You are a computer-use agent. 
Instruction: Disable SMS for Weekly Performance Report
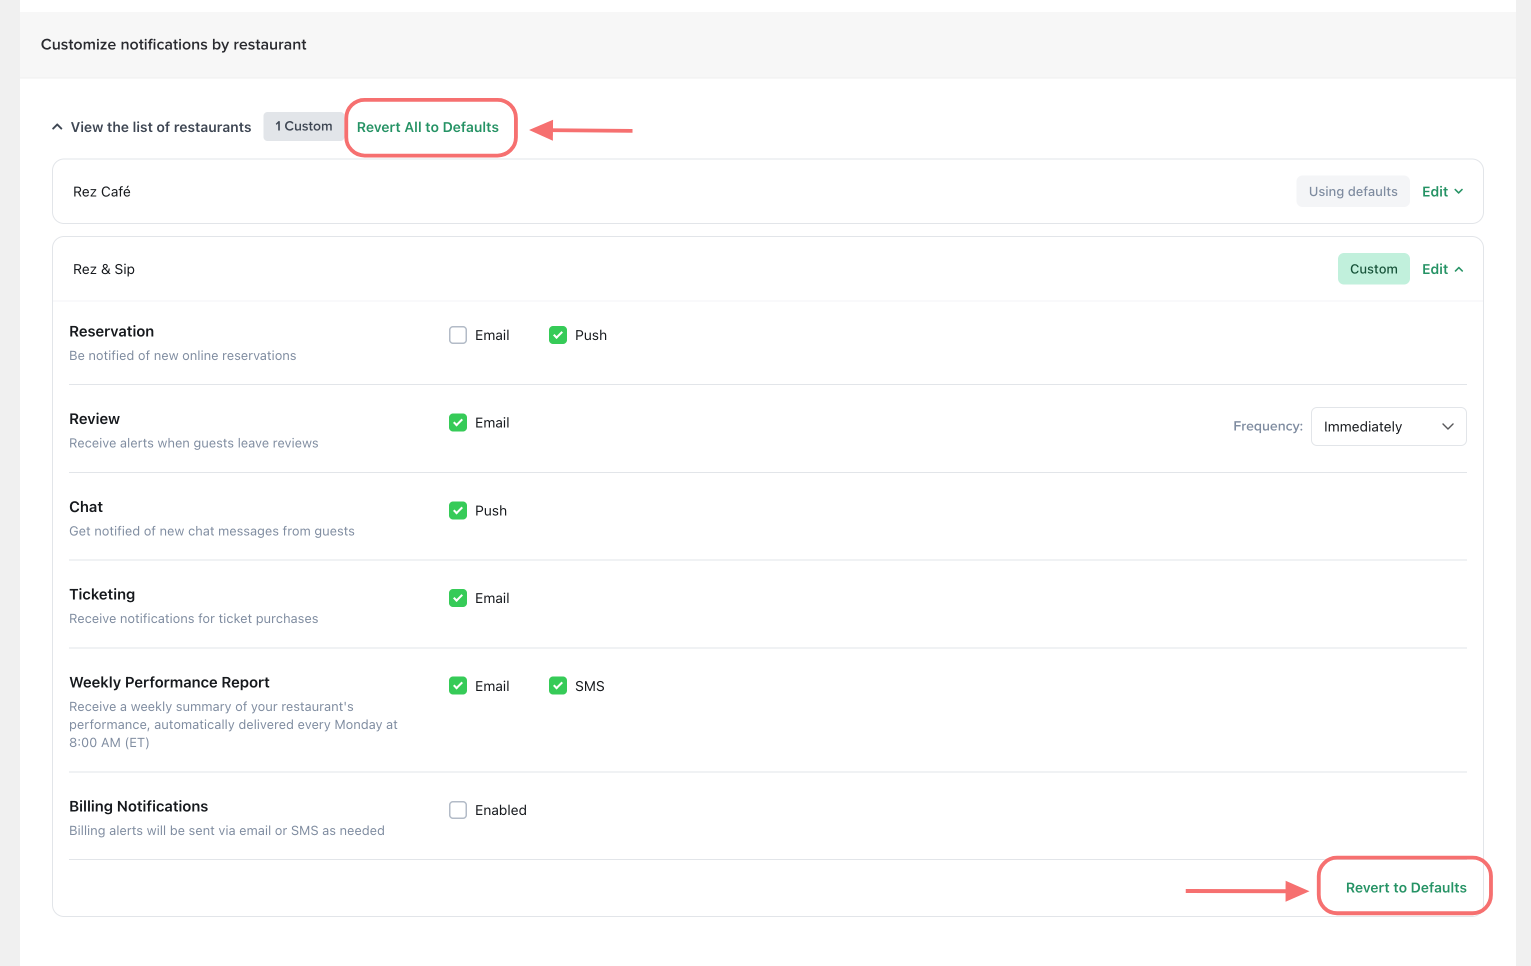pyautogui.click(x=558, y=686)
